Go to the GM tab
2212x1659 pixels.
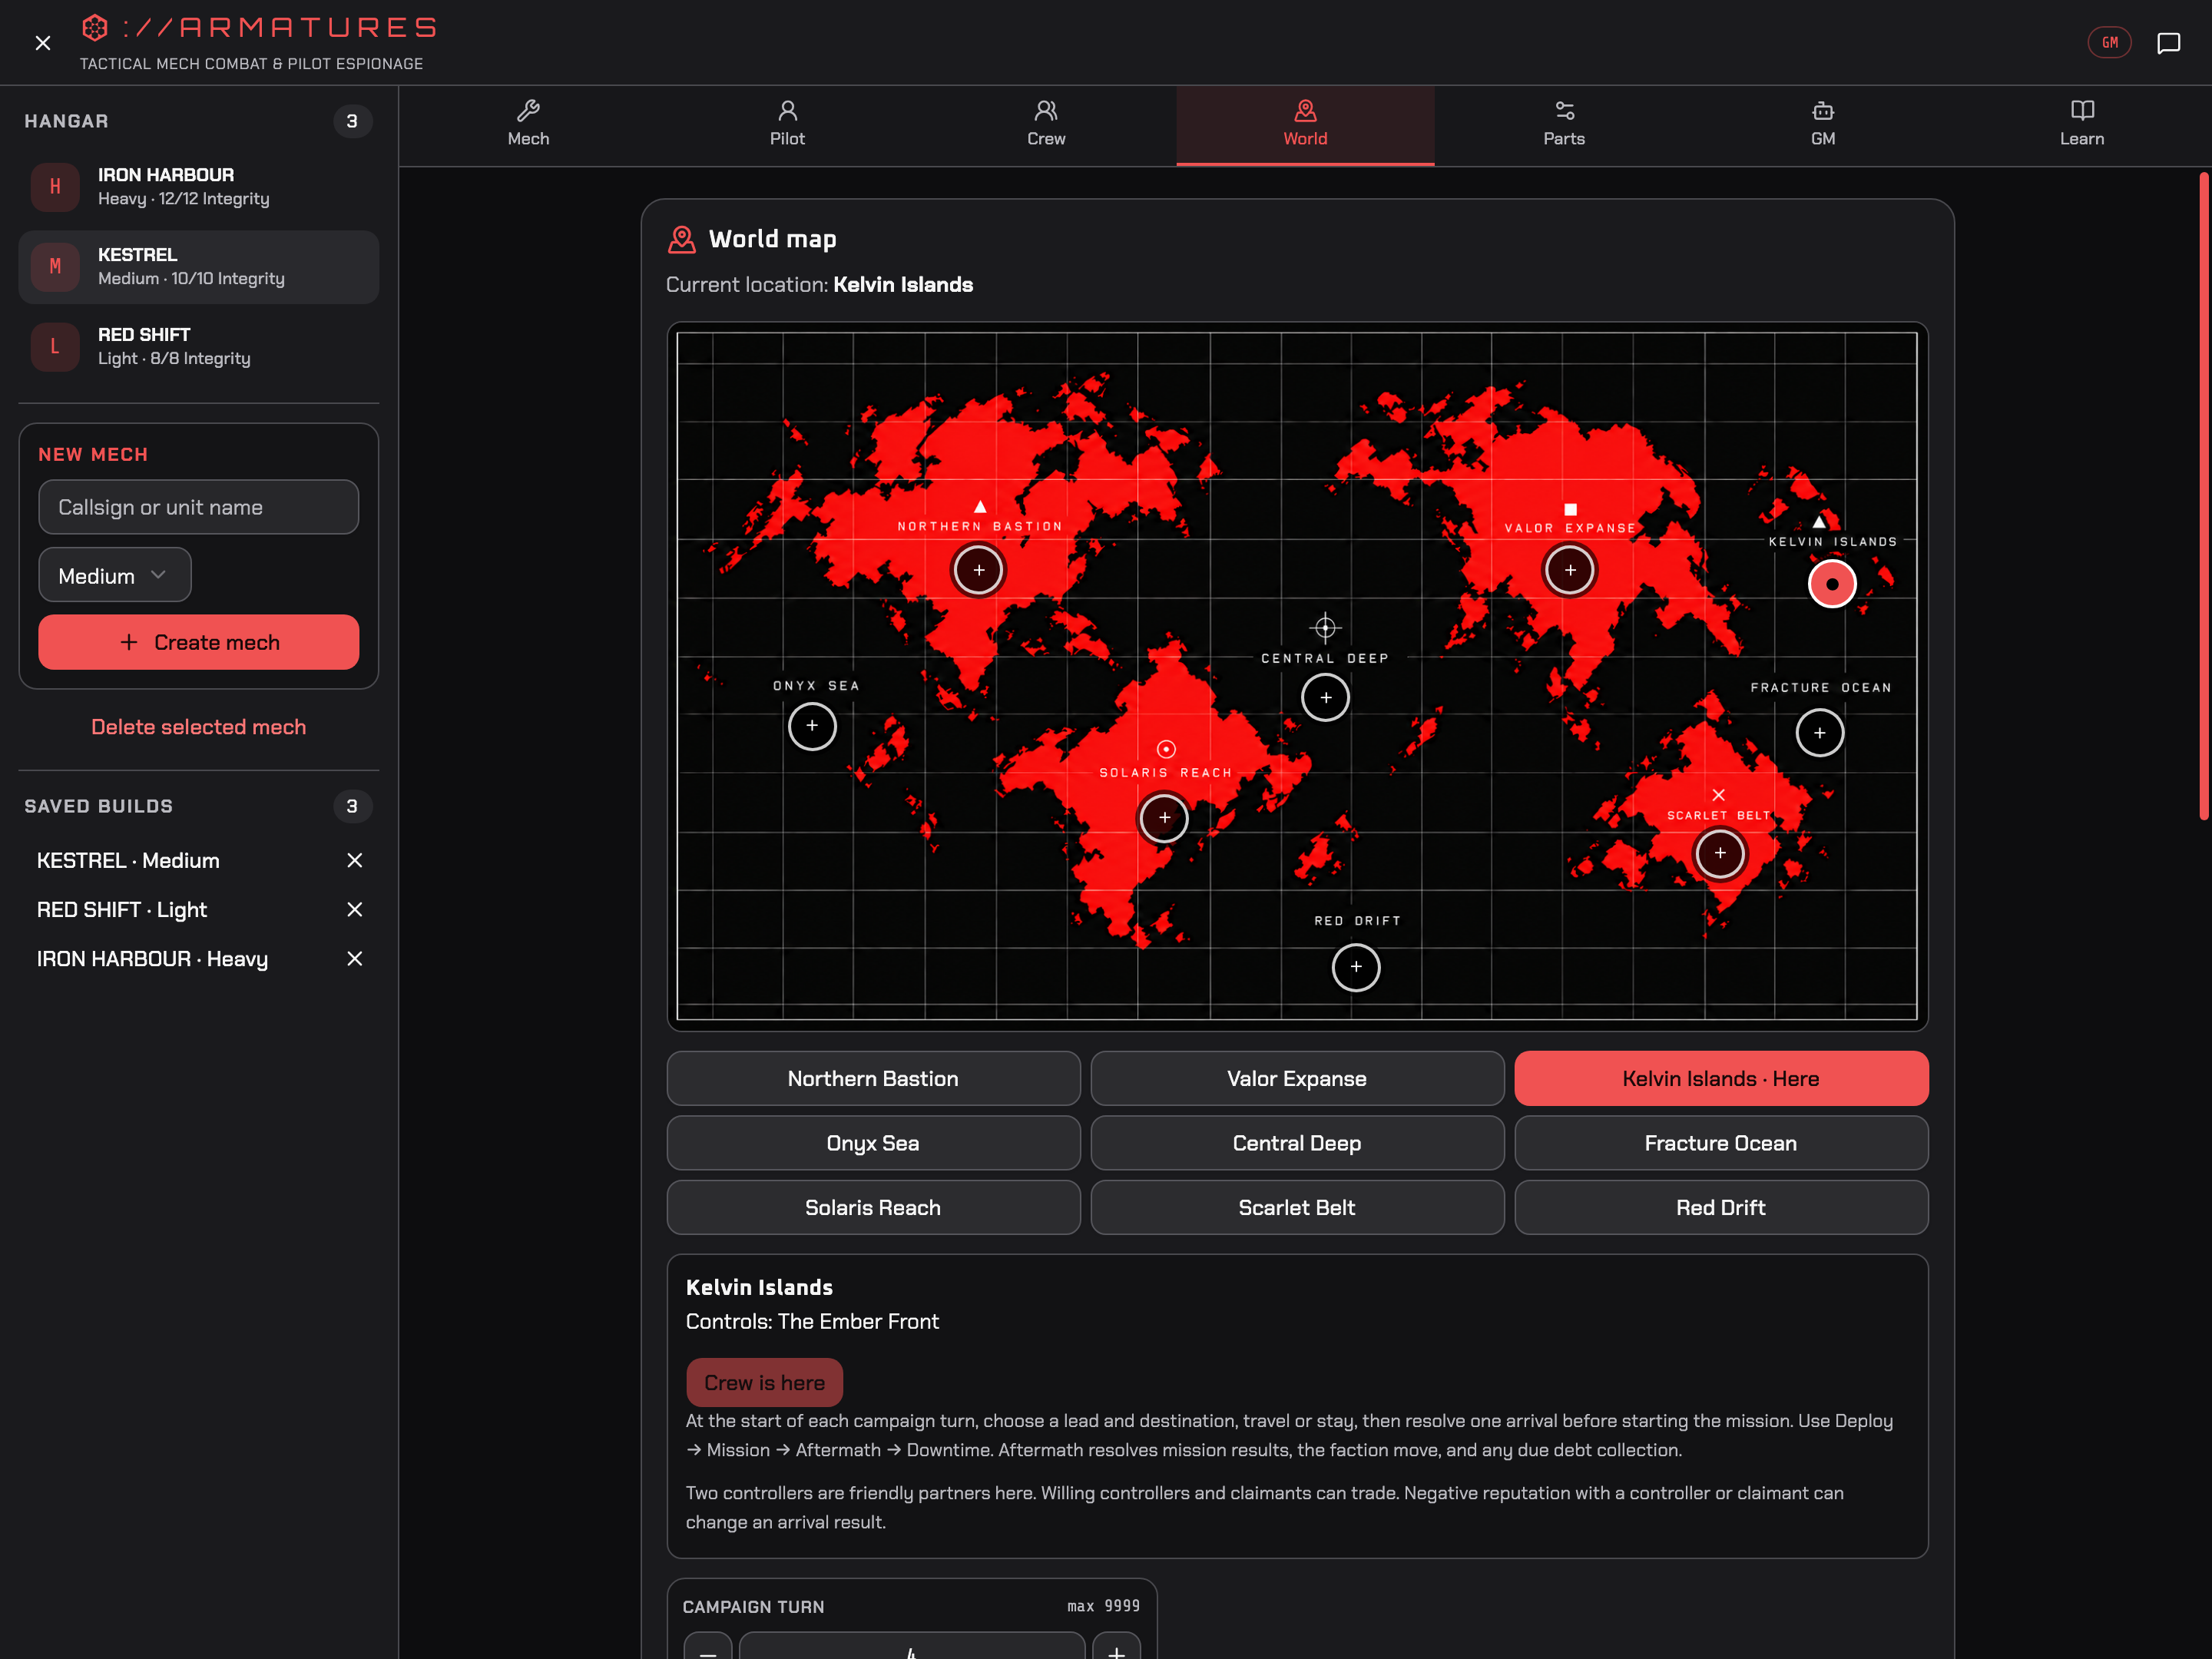point(1823,125)
